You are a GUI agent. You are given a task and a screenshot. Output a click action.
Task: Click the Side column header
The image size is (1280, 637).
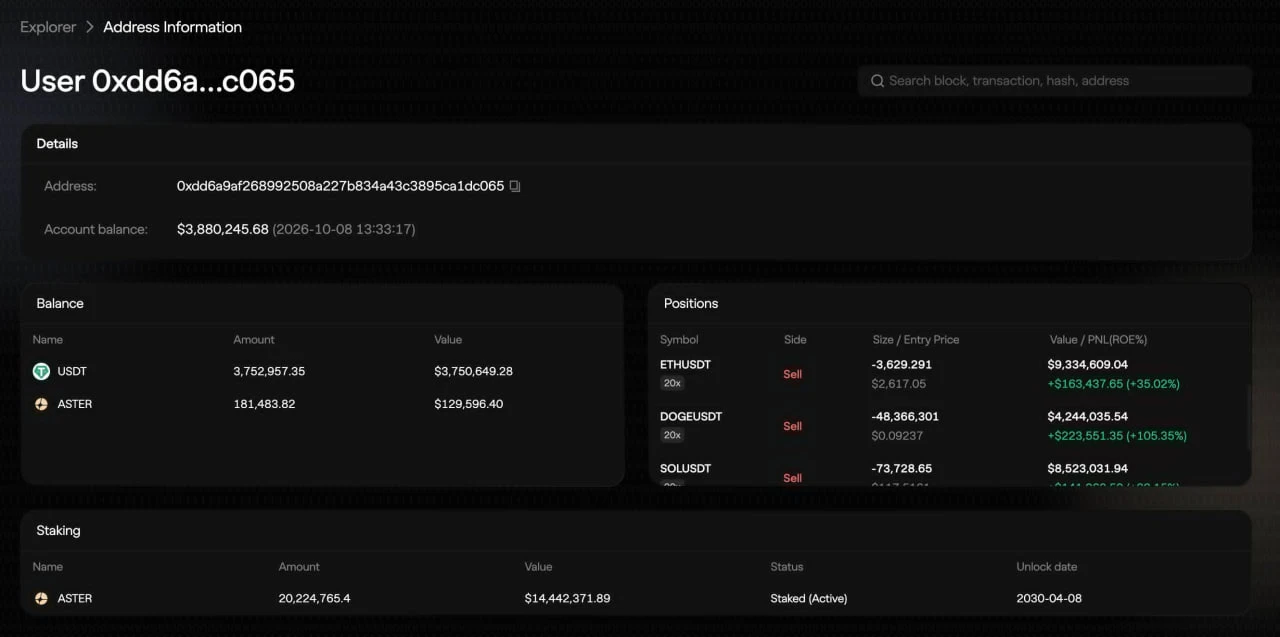tap(795, 340)
